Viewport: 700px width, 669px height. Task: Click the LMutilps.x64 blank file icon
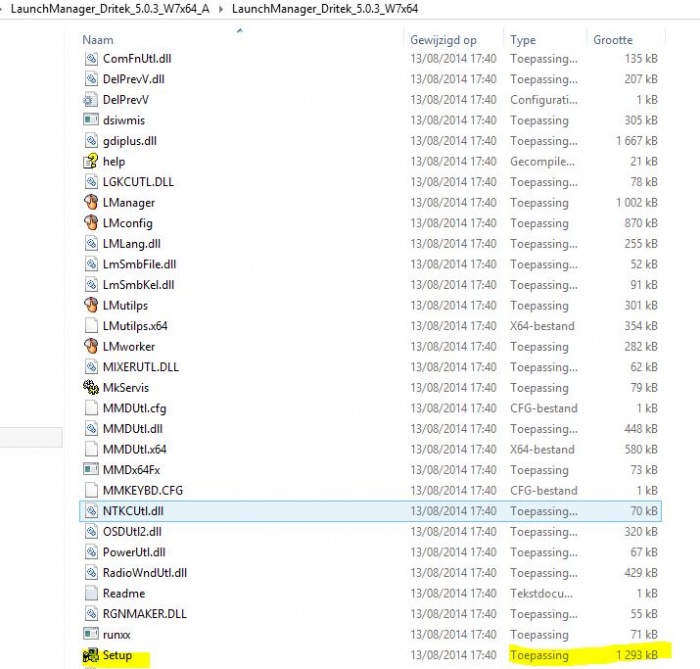(x=91, y=326)
